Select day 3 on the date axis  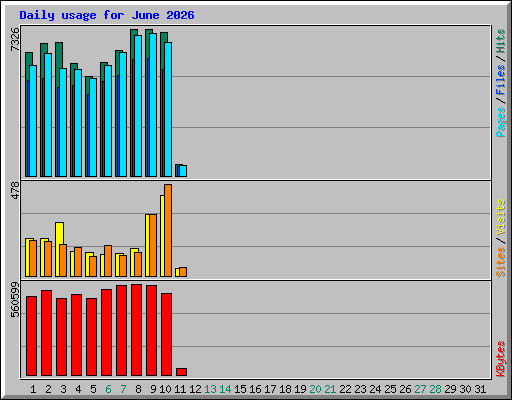(x=63, y=389)
